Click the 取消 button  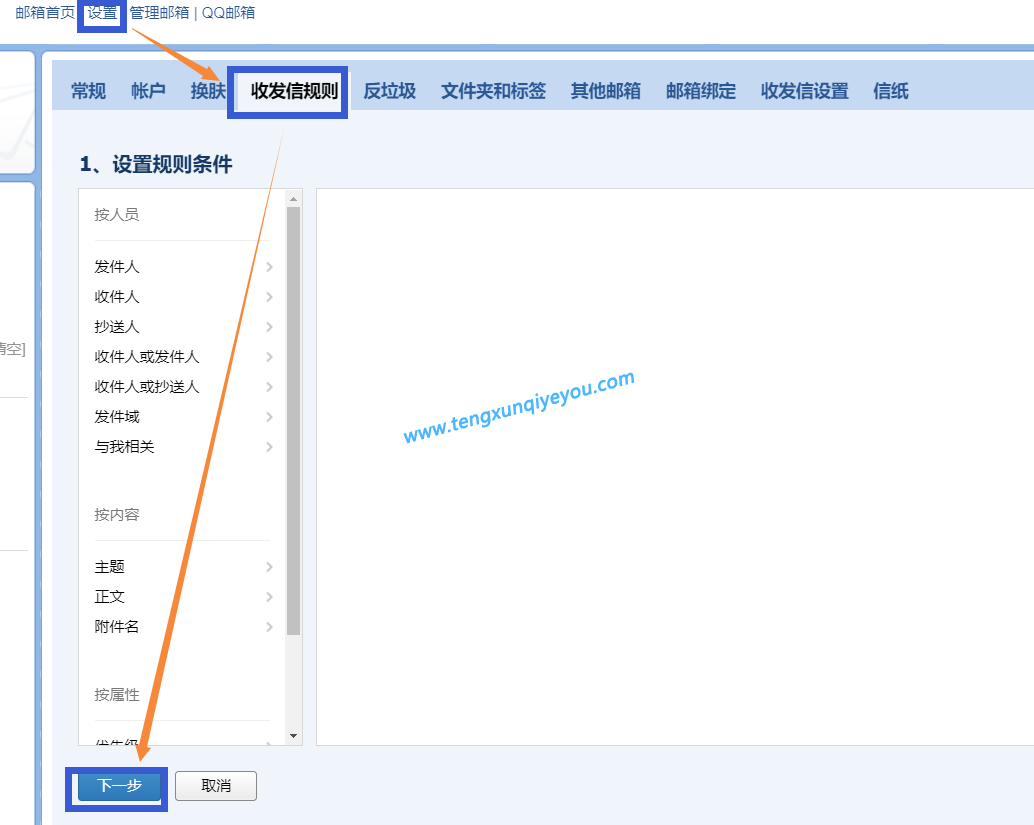[216, 786]
